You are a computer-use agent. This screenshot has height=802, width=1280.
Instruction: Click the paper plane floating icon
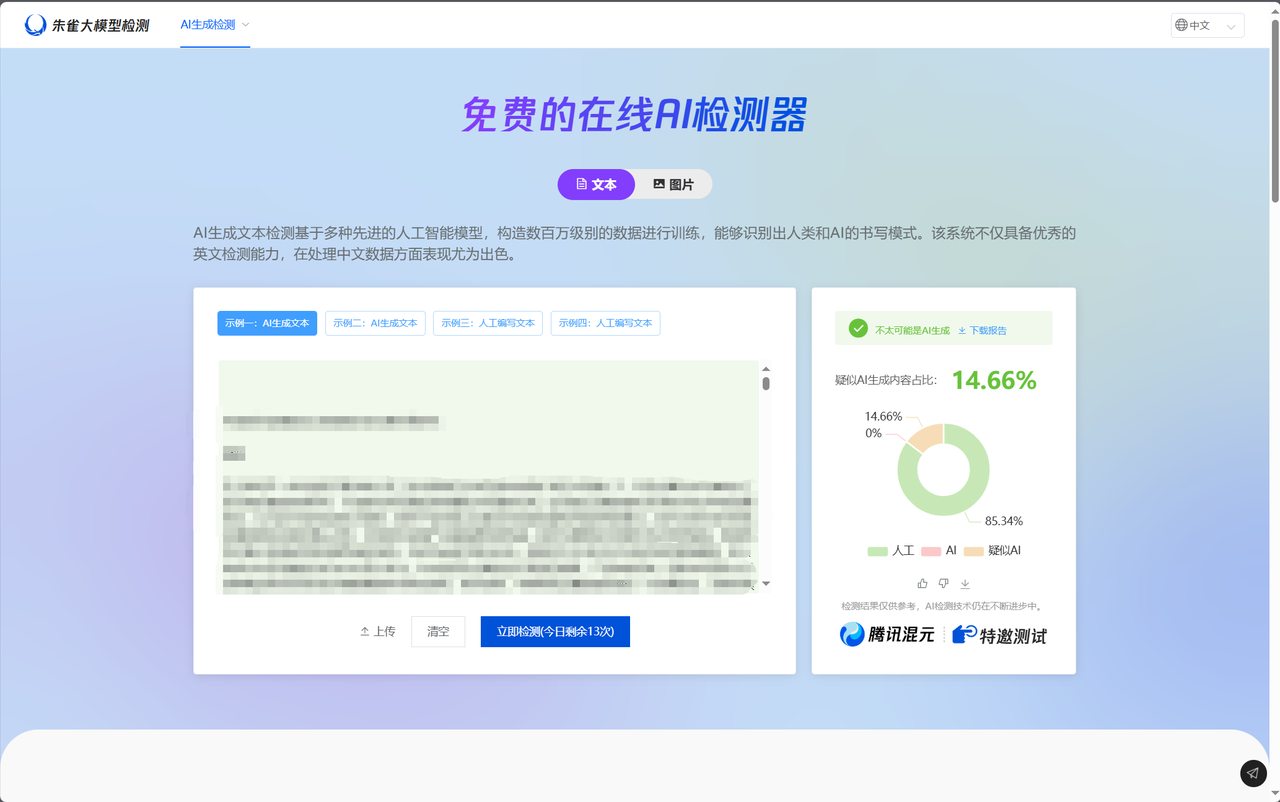click(1253, 773)
